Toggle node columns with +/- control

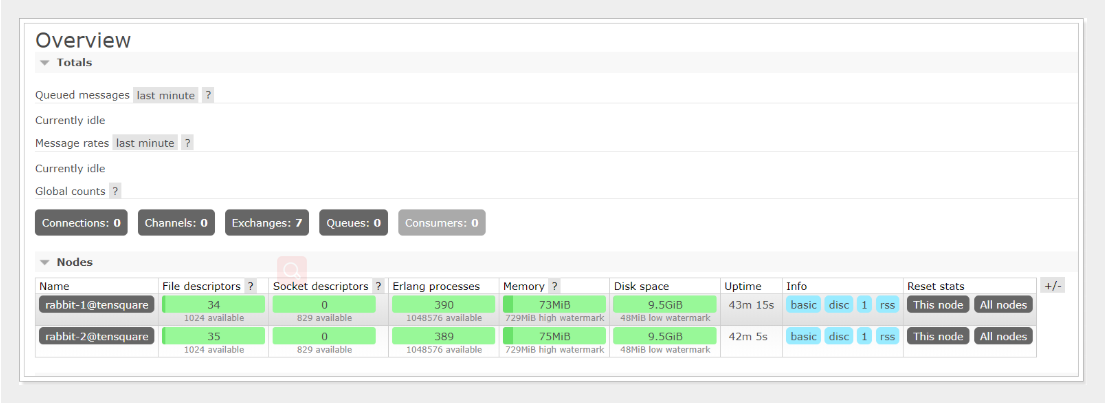pos(1052,286)
